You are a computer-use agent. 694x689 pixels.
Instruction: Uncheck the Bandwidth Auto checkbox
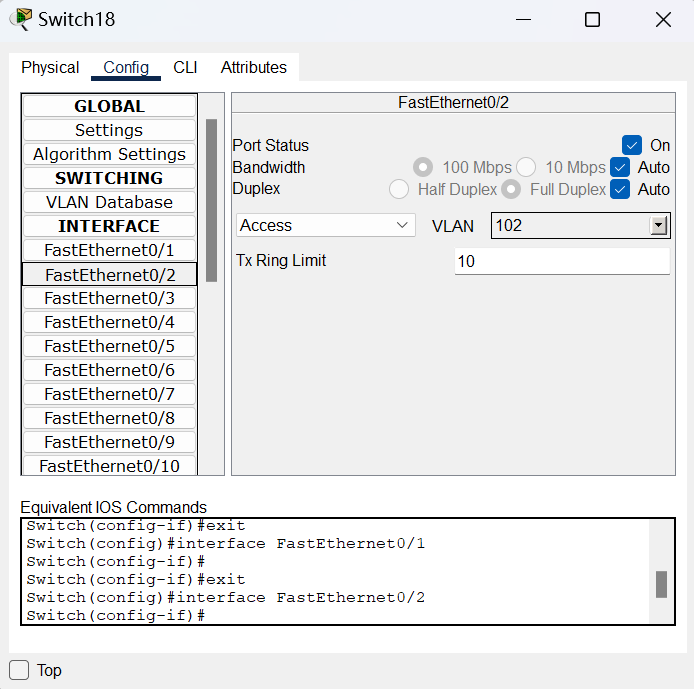click(620, 167)
